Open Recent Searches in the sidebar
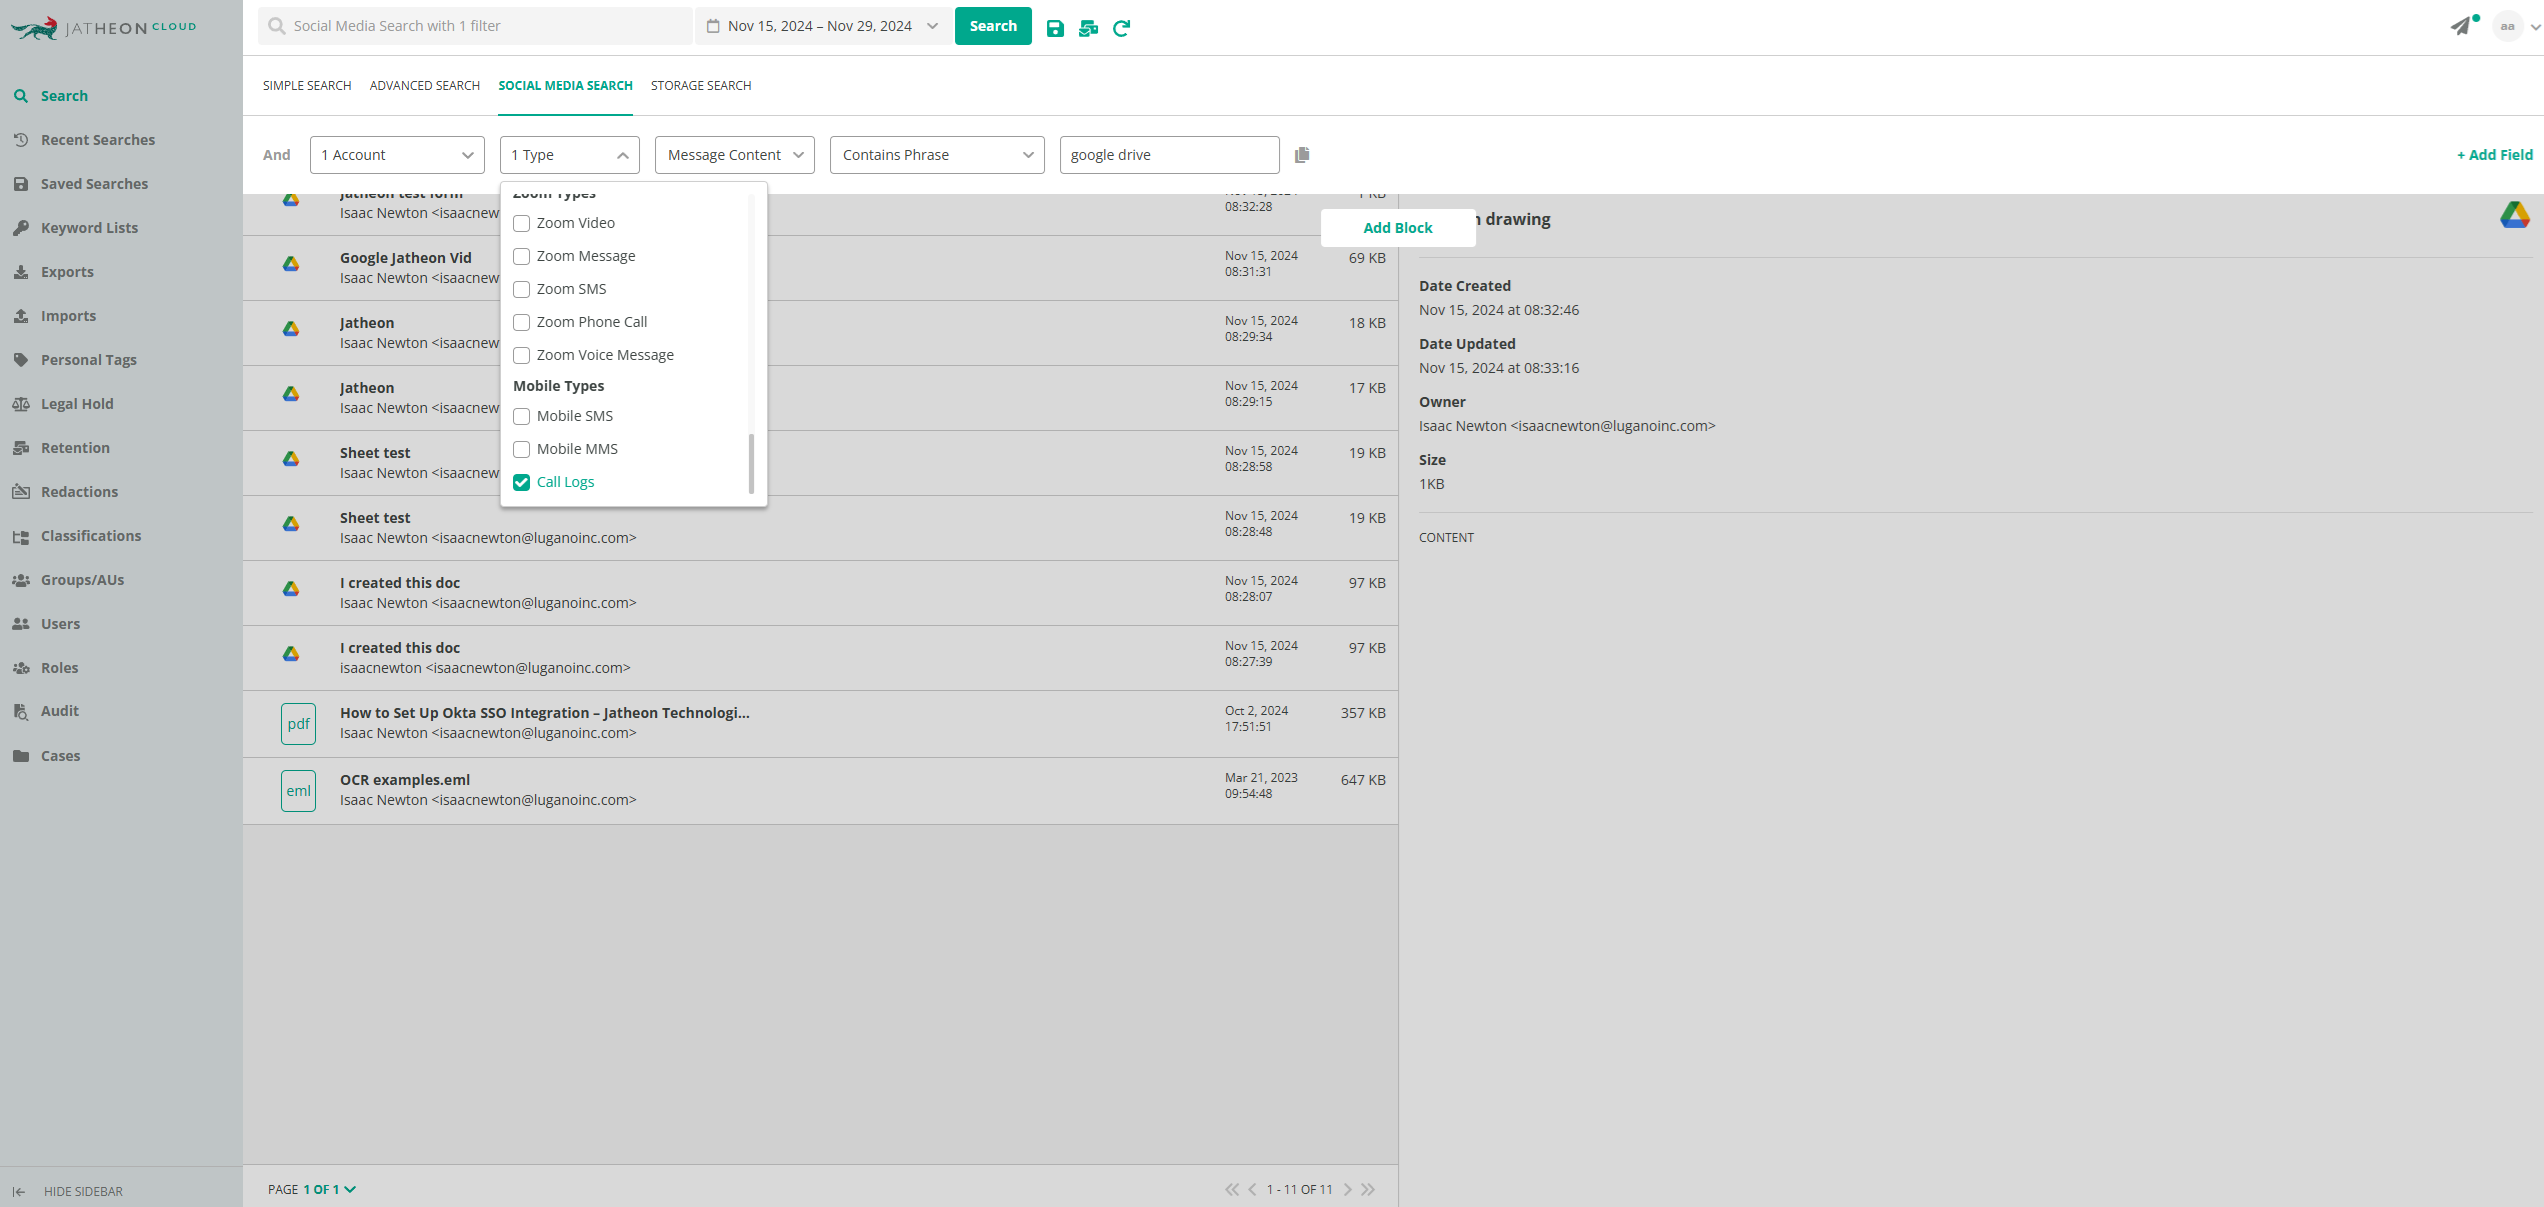The width and height of the screenshot is (2544, 1207). tap(98, 140)
